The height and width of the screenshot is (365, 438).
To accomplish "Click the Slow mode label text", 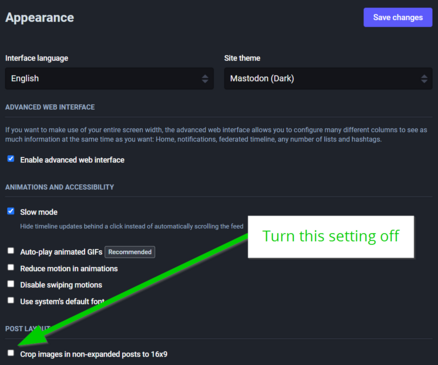I will click(x=39, y=212).
